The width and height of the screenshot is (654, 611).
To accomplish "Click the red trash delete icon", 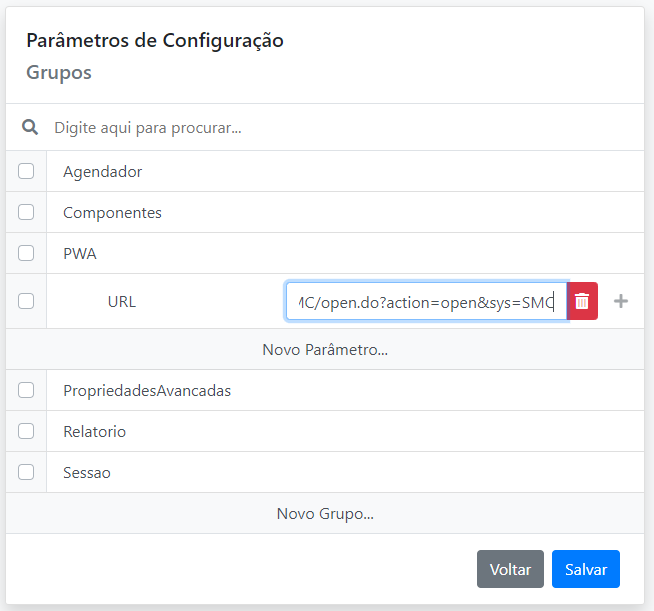I will pos(582,301).
